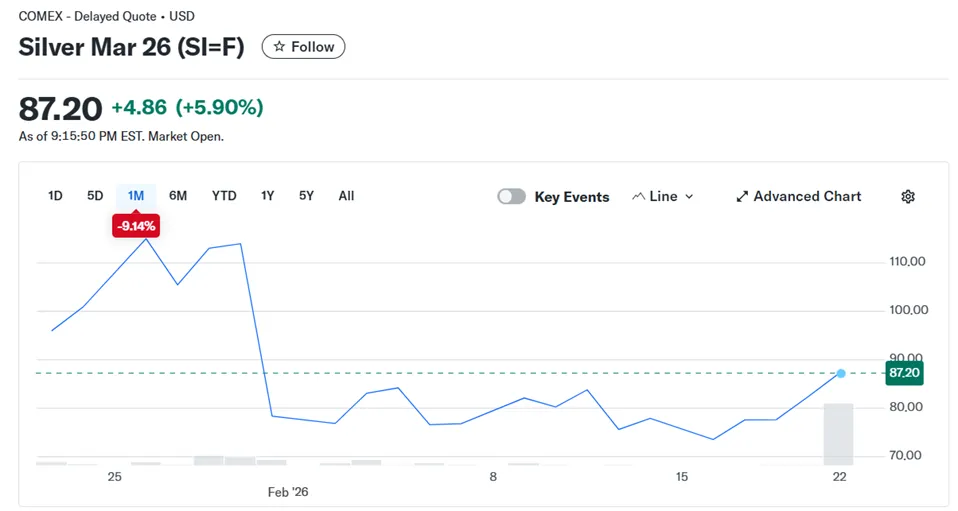Click the Follow star button
Screen dimensions: 958x511
(303, 47)
